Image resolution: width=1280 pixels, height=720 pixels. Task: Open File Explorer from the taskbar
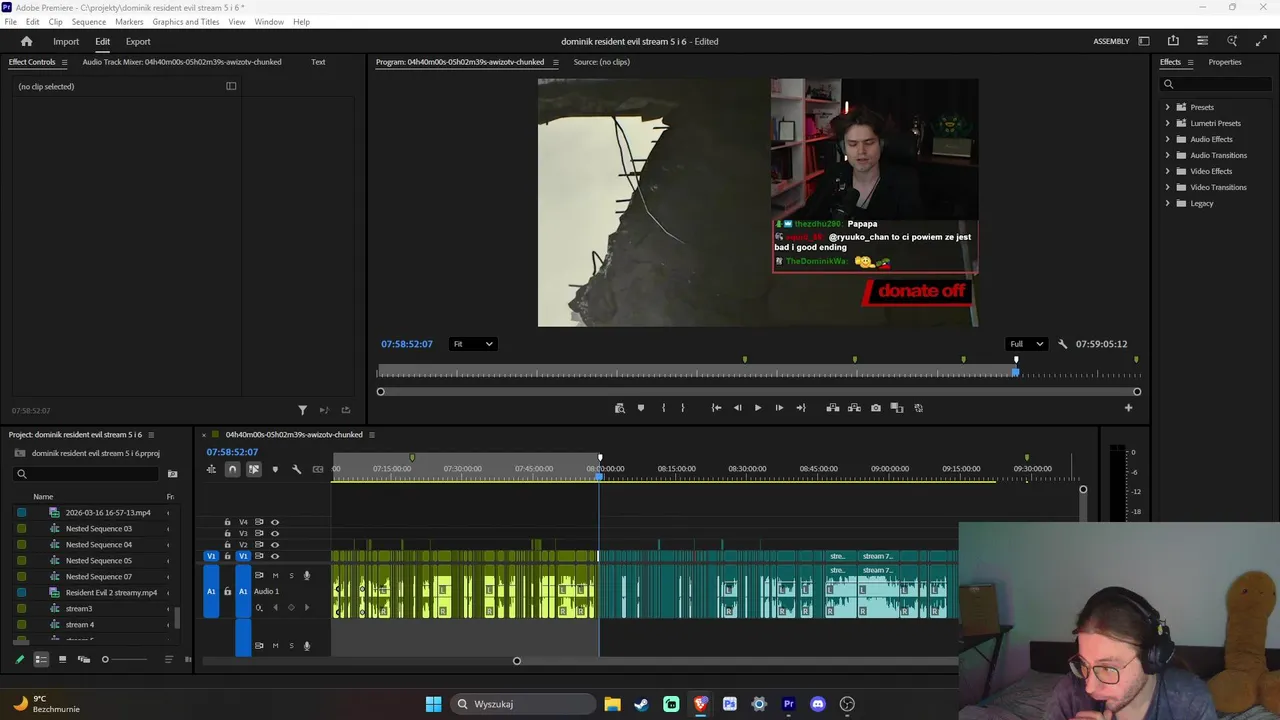pos(612,704)
